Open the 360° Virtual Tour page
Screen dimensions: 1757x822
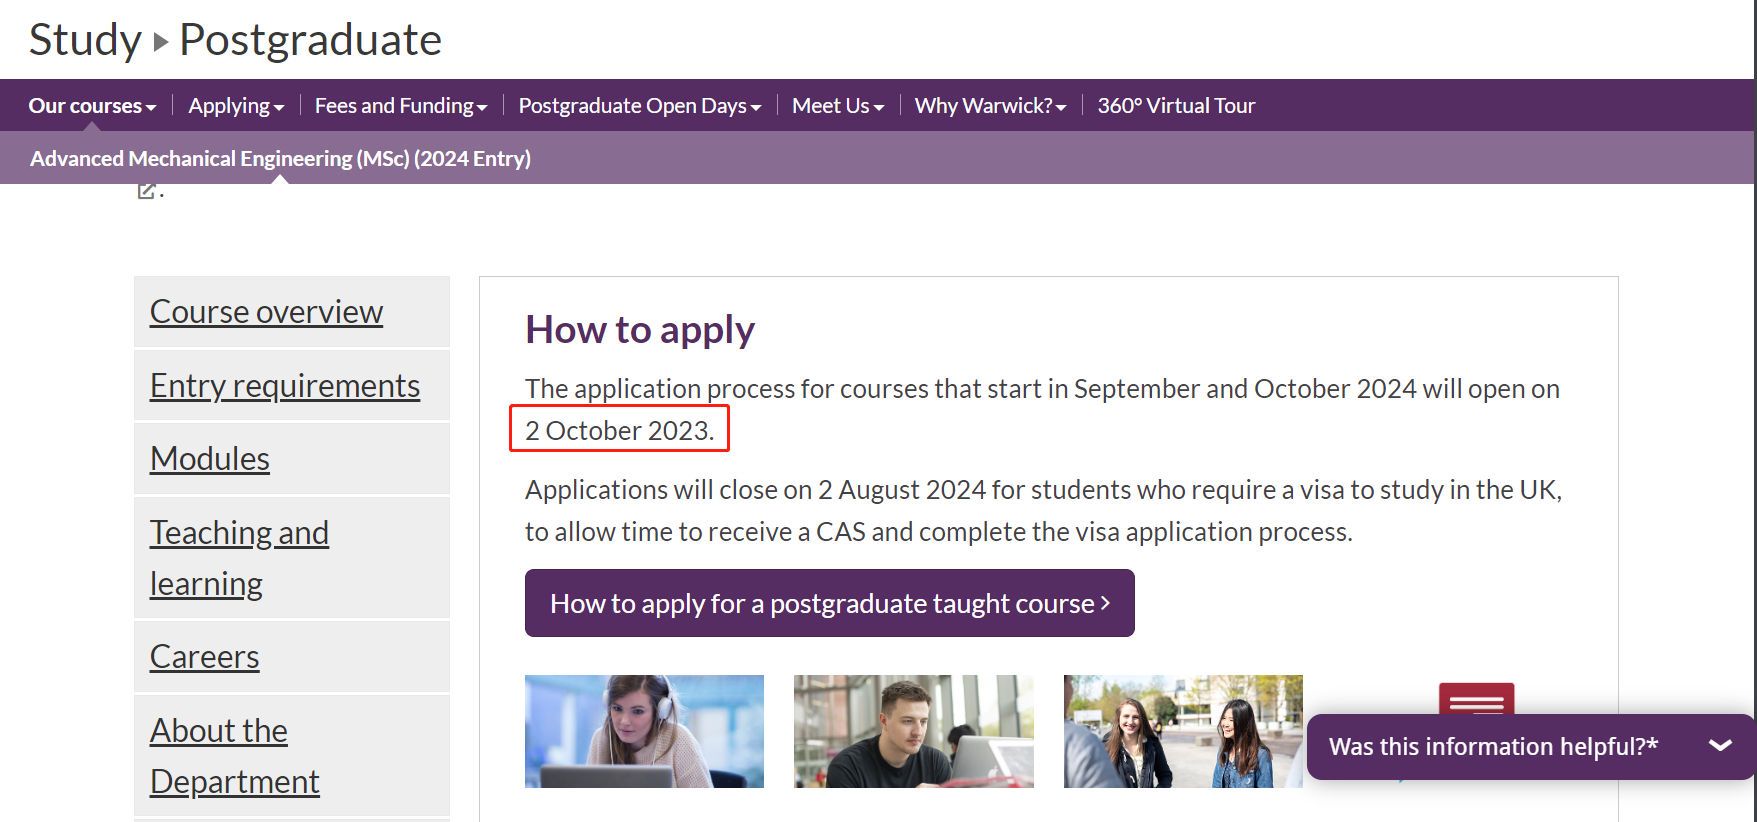[x=1175, y=106]
